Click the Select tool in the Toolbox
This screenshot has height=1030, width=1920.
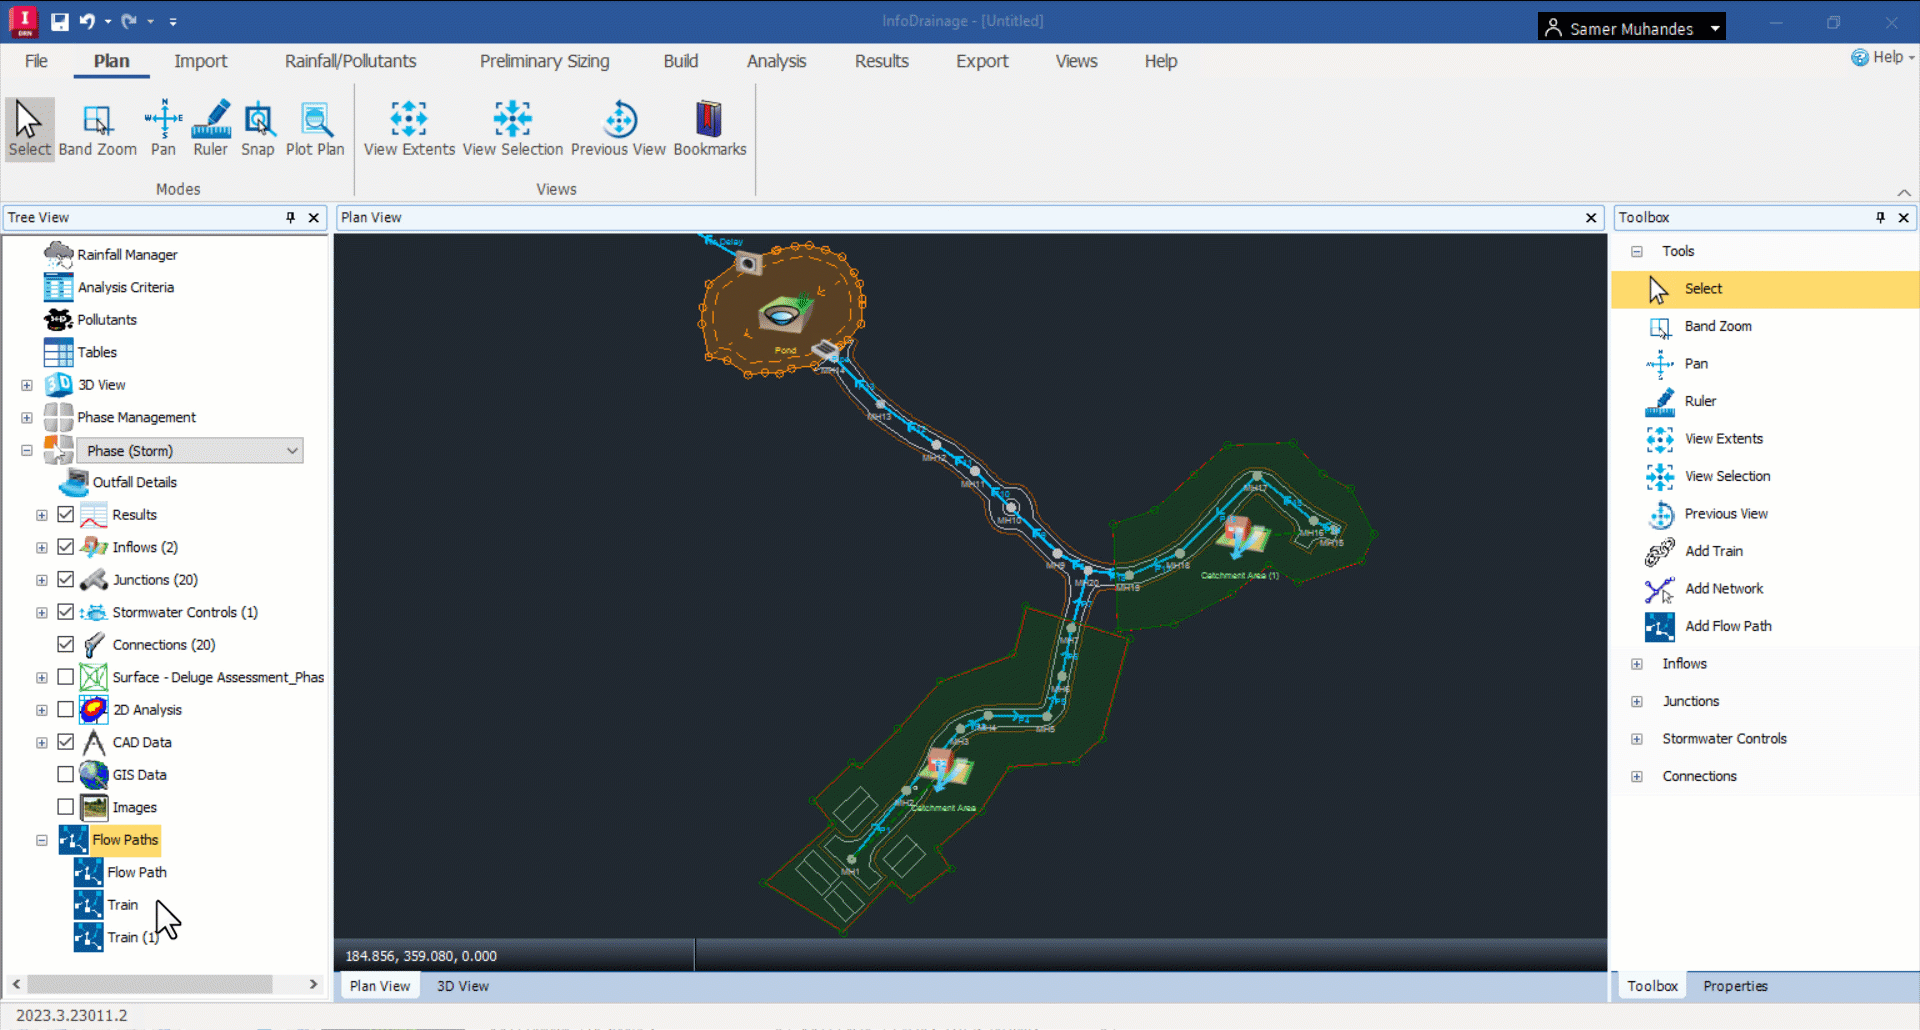pyautogui.click(x=1765, y=289)
